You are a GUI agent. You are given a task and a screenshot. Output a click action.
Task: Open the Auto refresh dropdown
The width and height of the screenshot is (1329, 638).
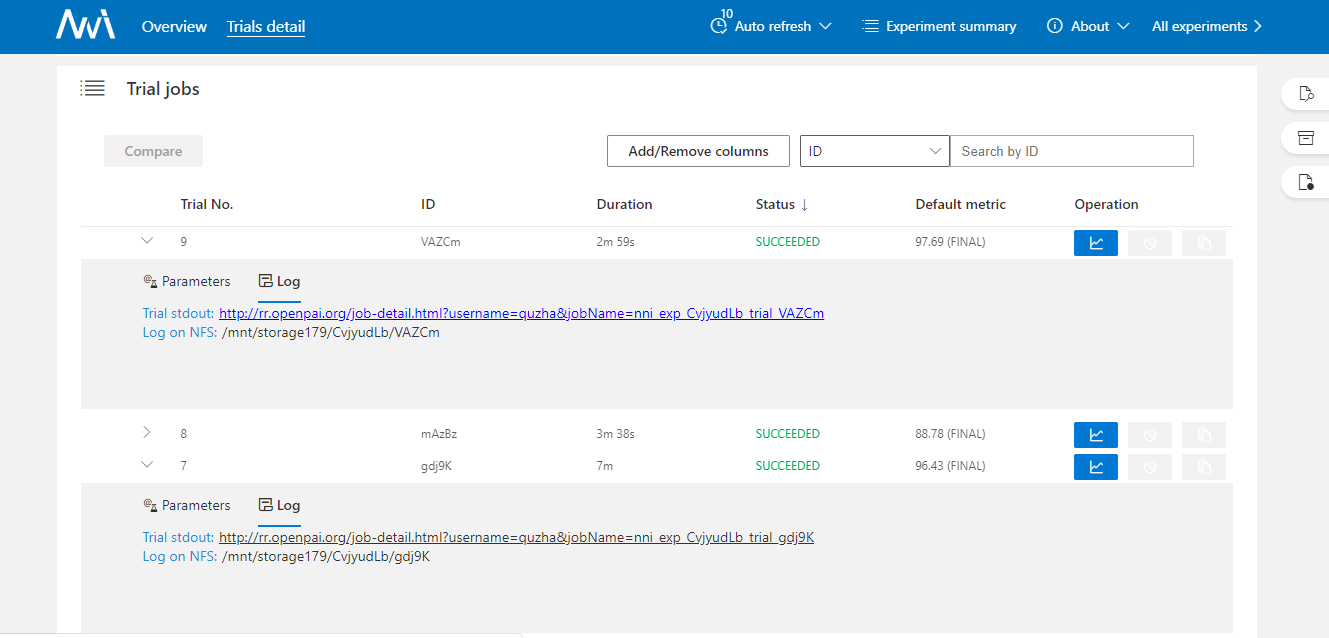coord(771,26)
